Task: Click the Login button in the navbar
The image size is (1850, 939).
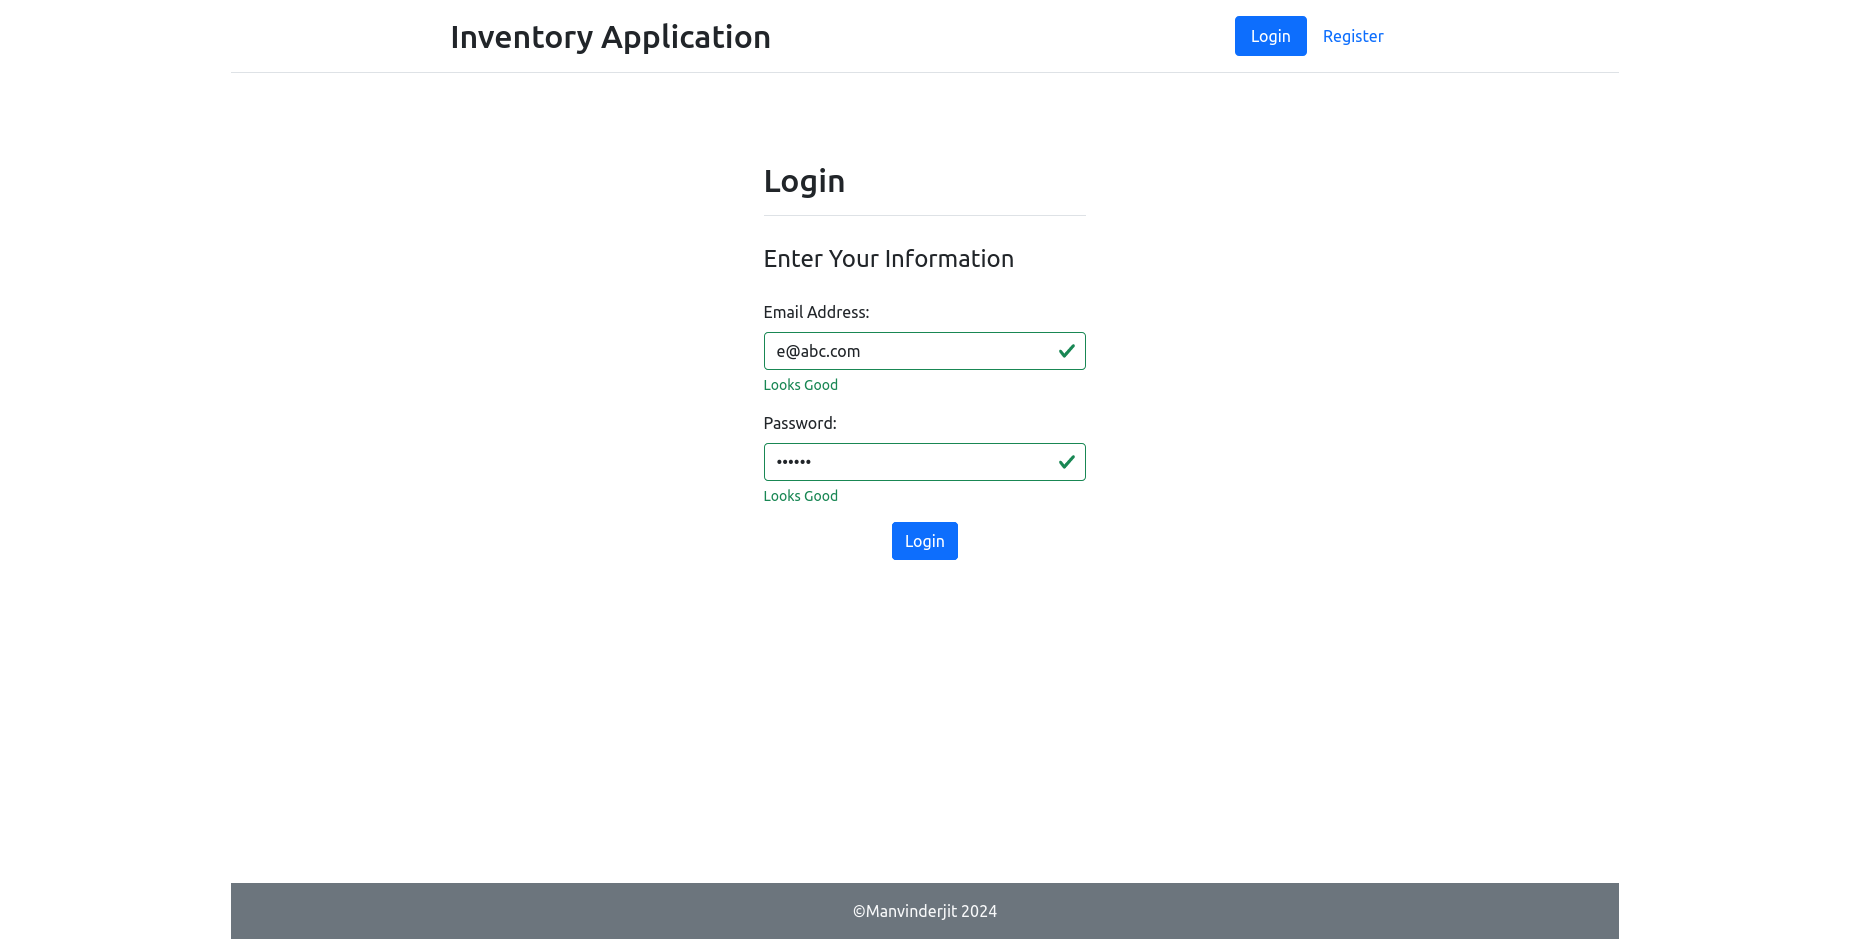Action: click(x=1270, y=36)
